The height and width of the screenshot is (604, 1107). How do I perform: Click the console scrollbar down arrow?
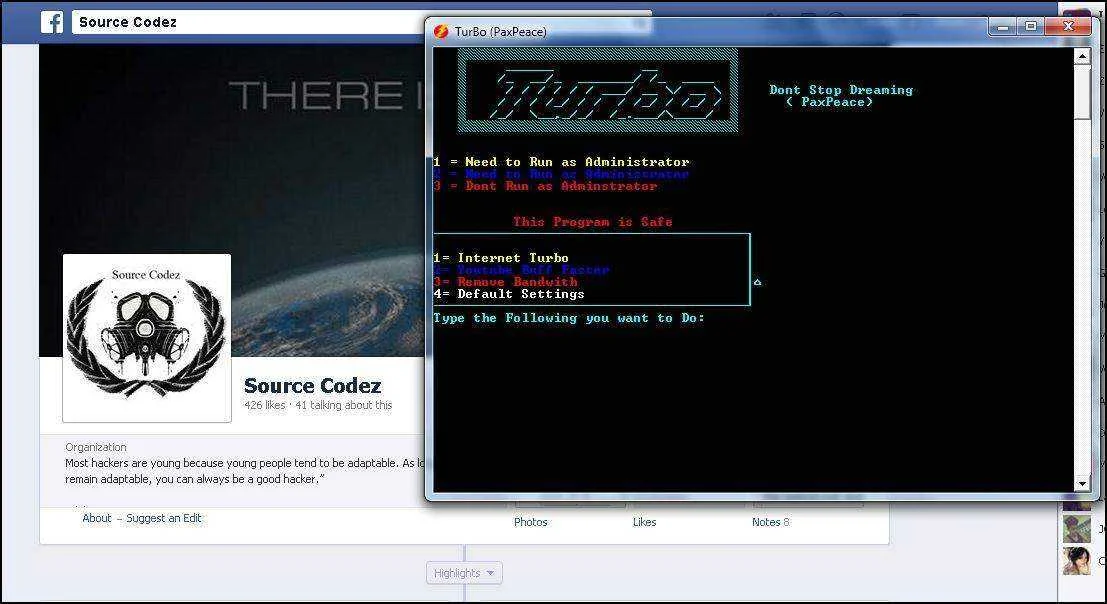pyautogui.click(x=1082, y=483)
